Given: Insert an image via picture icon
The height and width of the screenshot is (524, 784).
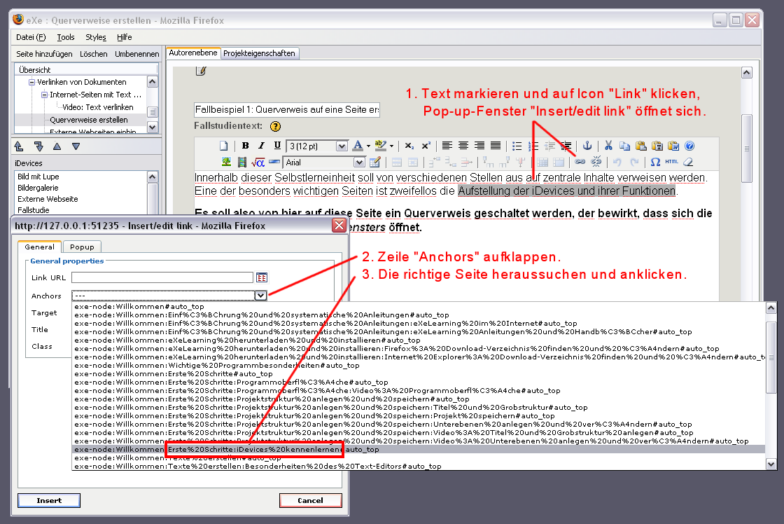Looking at the screenshot, I should tap(226, 162).
